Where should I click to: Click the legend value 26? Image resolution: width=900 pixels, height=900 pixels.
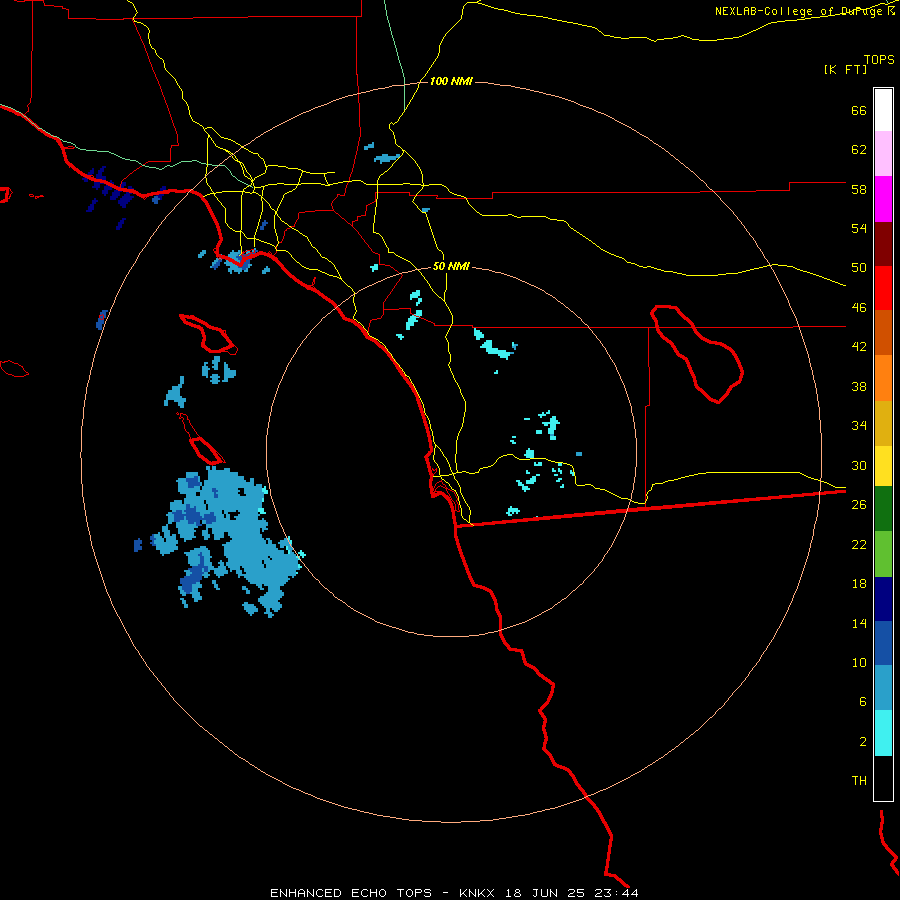click(x=859, y=505)
